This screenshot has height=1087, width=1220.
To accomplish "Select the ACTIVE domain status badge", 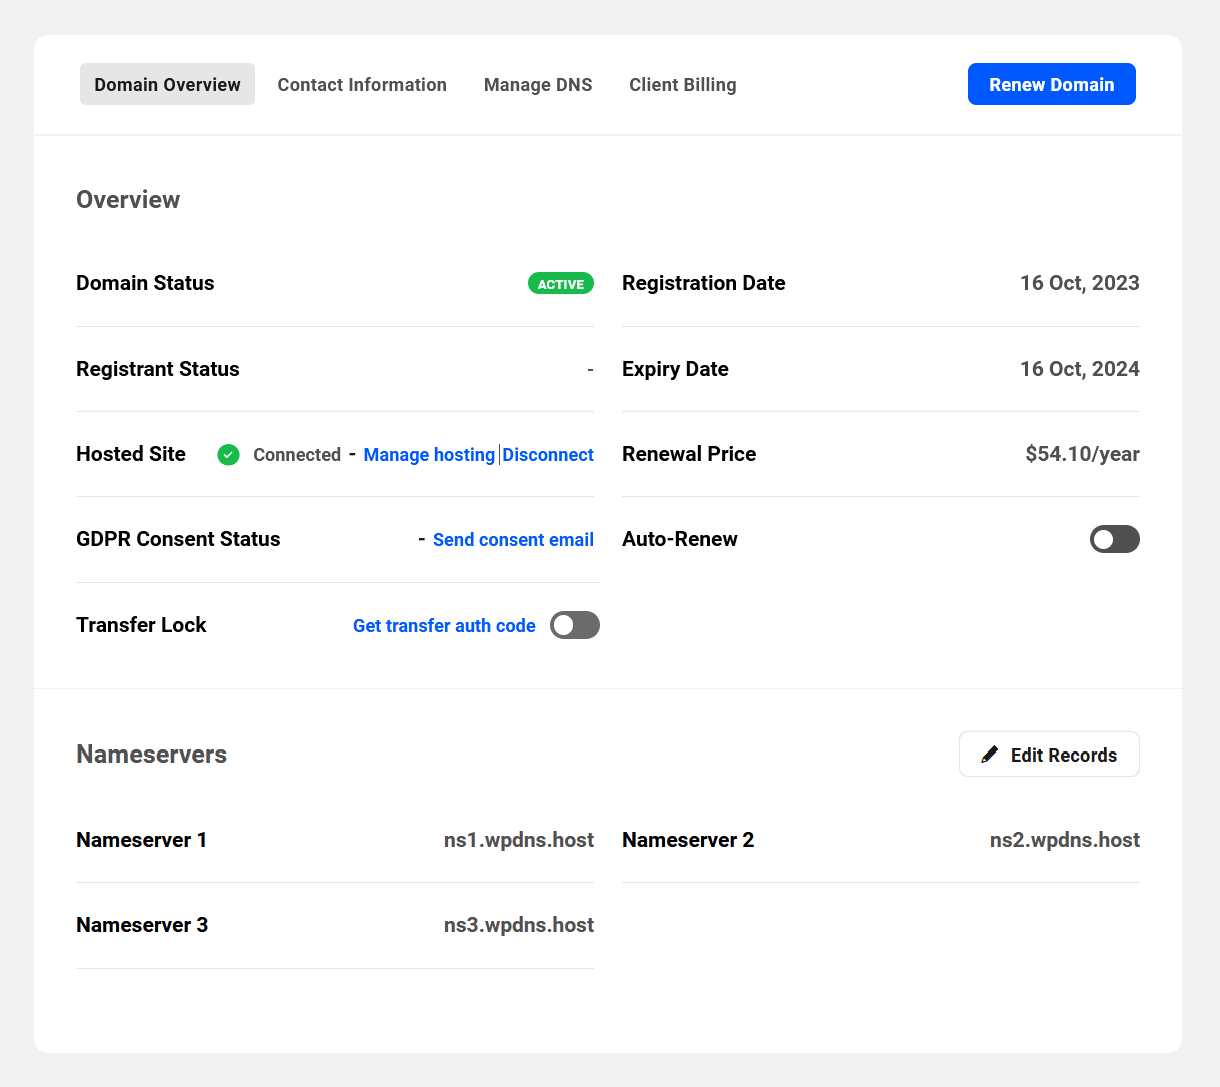I will (561, 284).
